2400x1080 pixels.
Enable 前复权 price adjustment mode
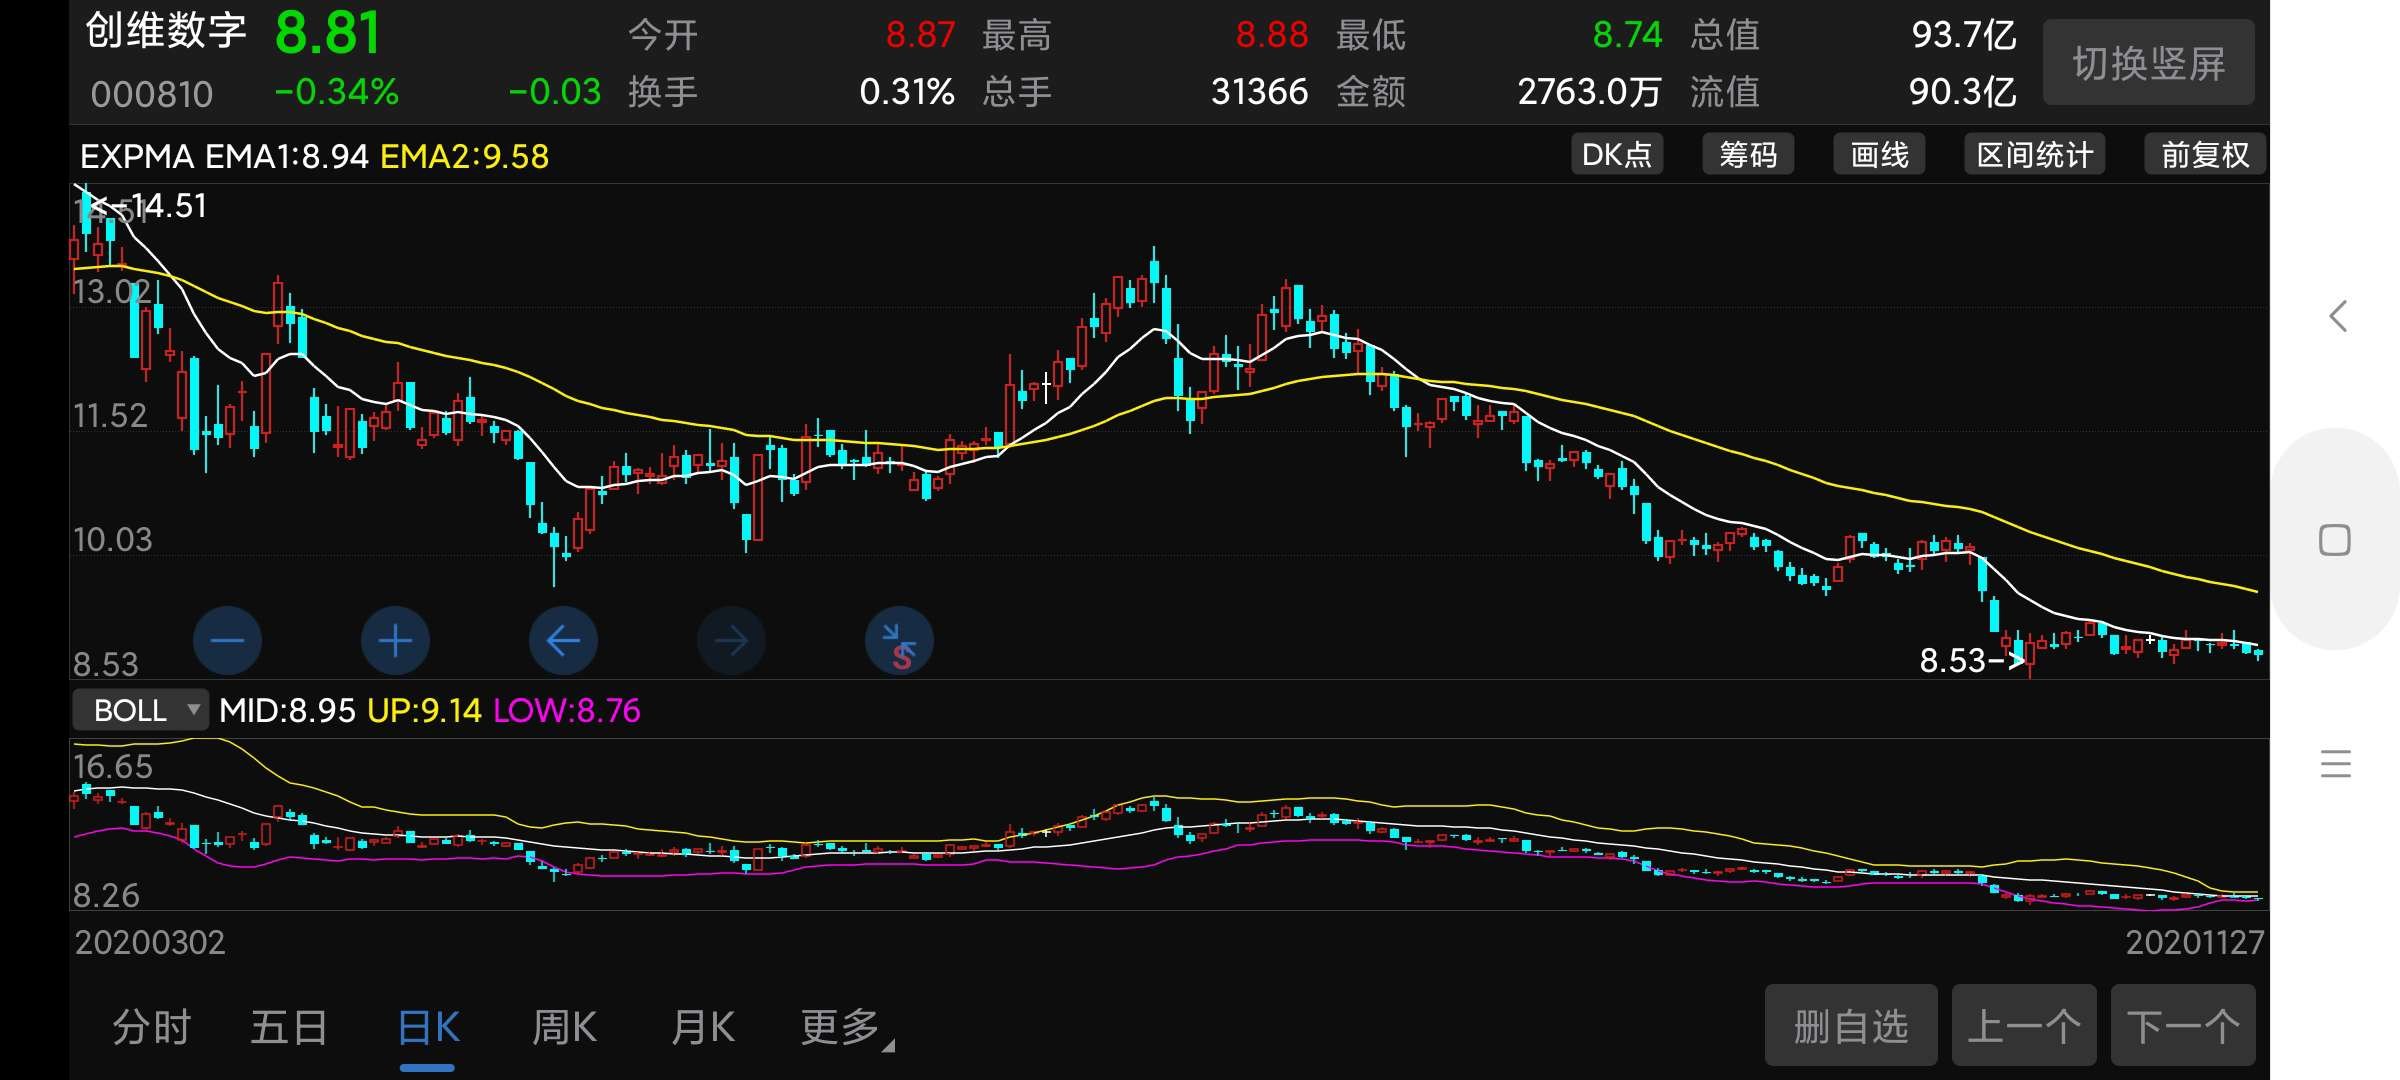(x=2203, y=154)
